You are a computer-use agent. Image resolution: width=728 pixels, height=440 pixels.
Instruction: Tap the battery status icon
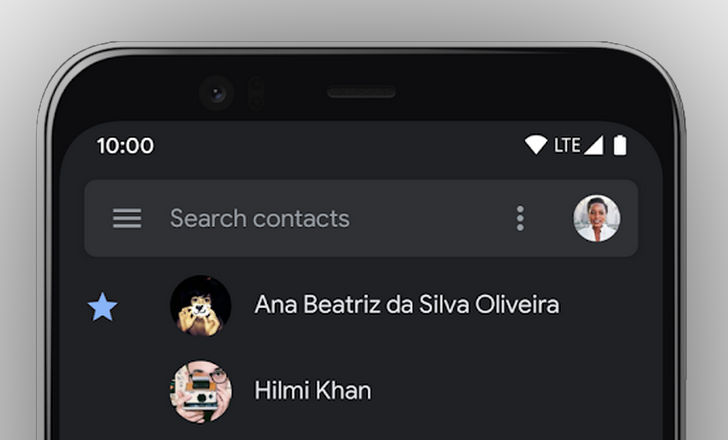620,145
